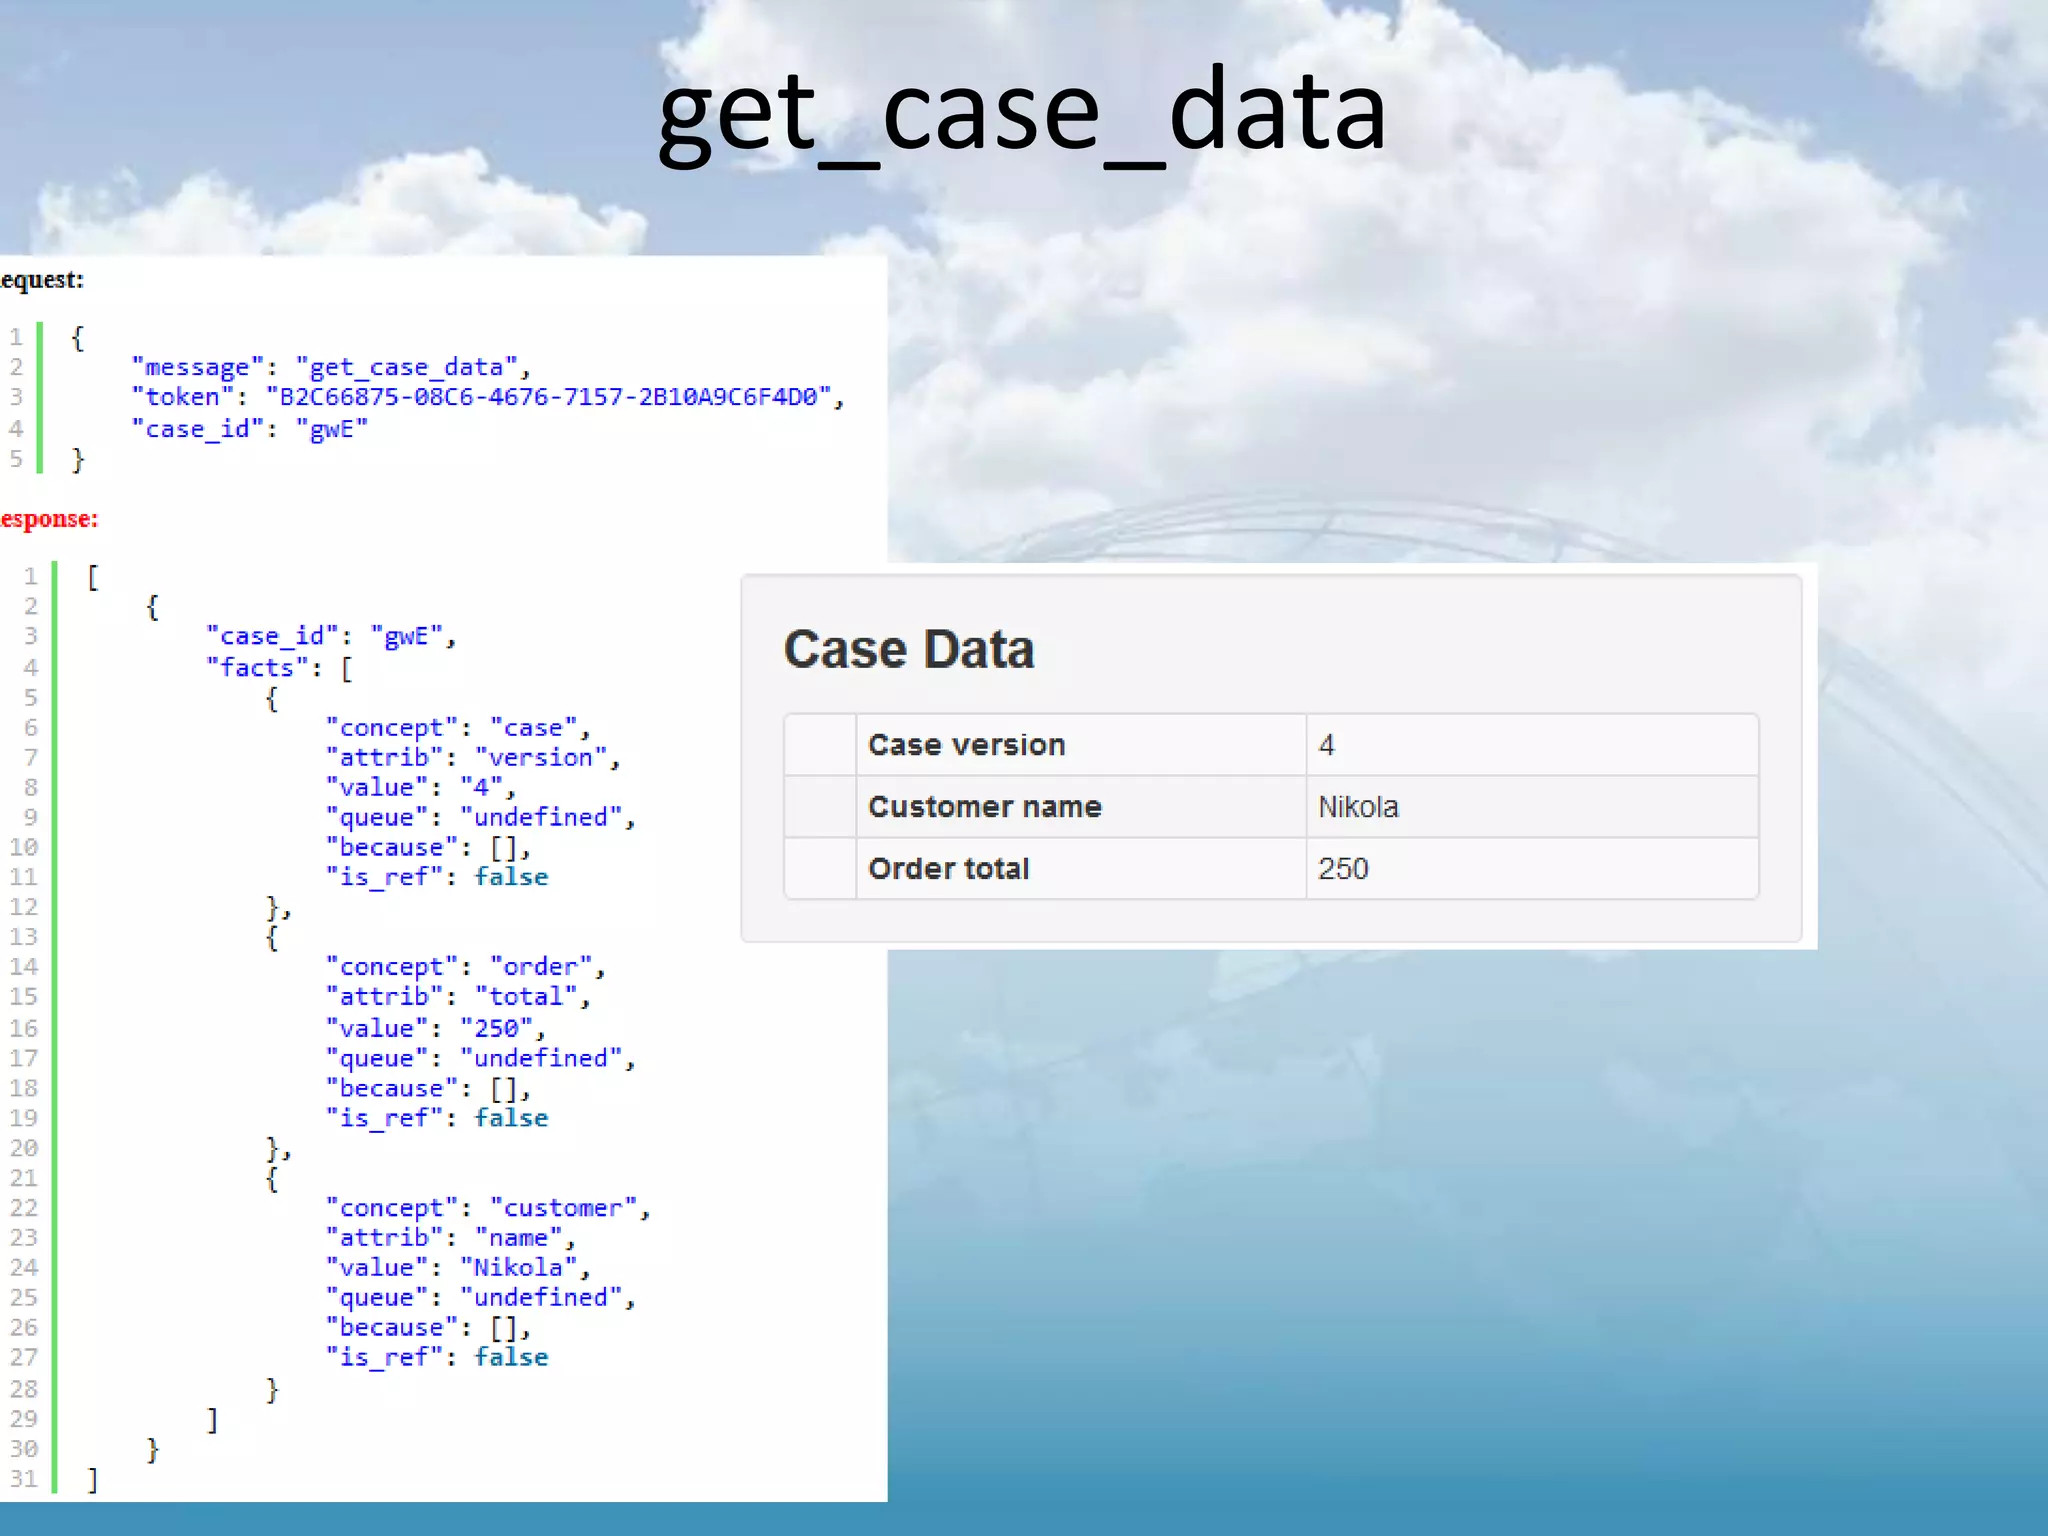
Task: Click the Order total table cell
Action: tap(1081, 869)
